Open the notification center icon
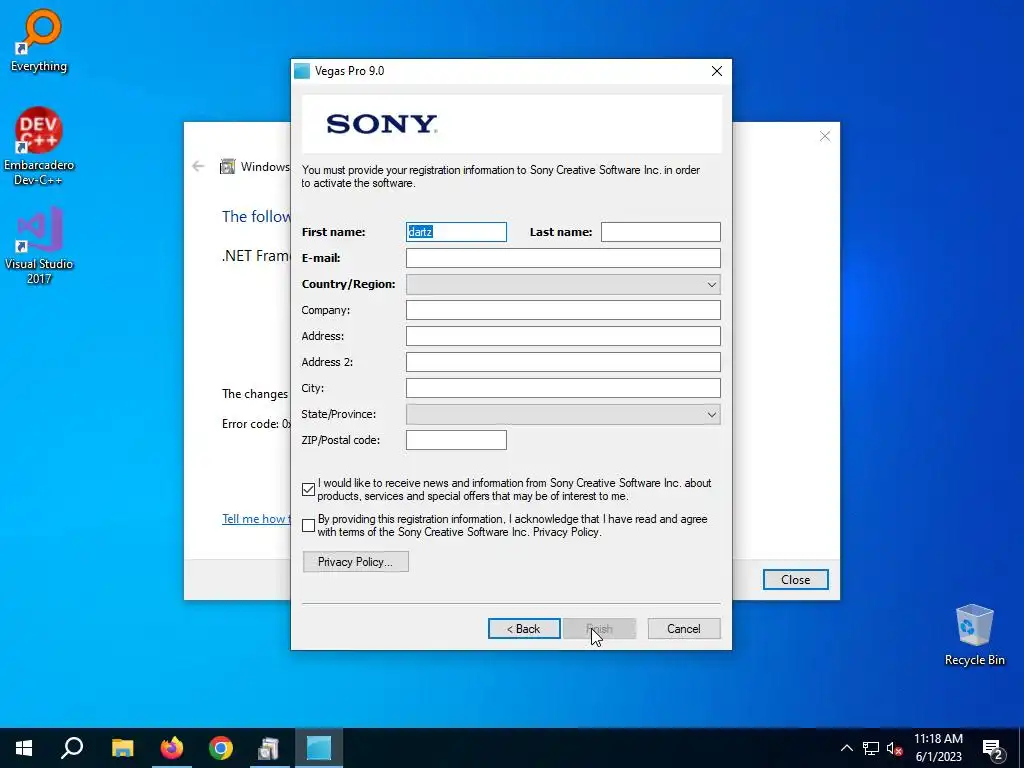 click(993, 748)
